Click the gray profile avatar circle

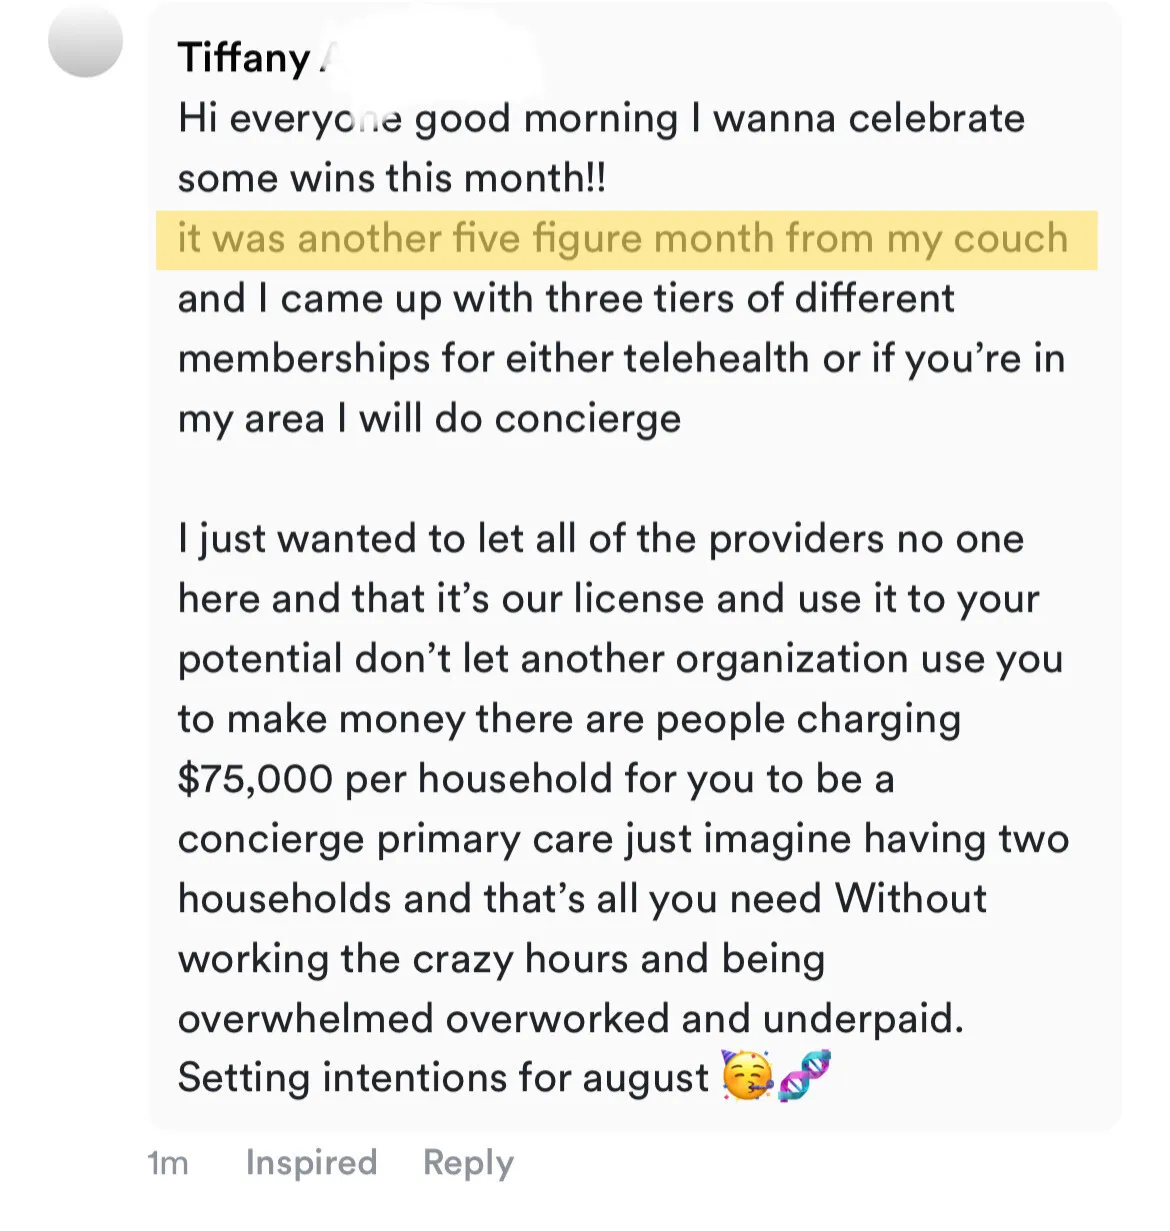tap(86, 41)
